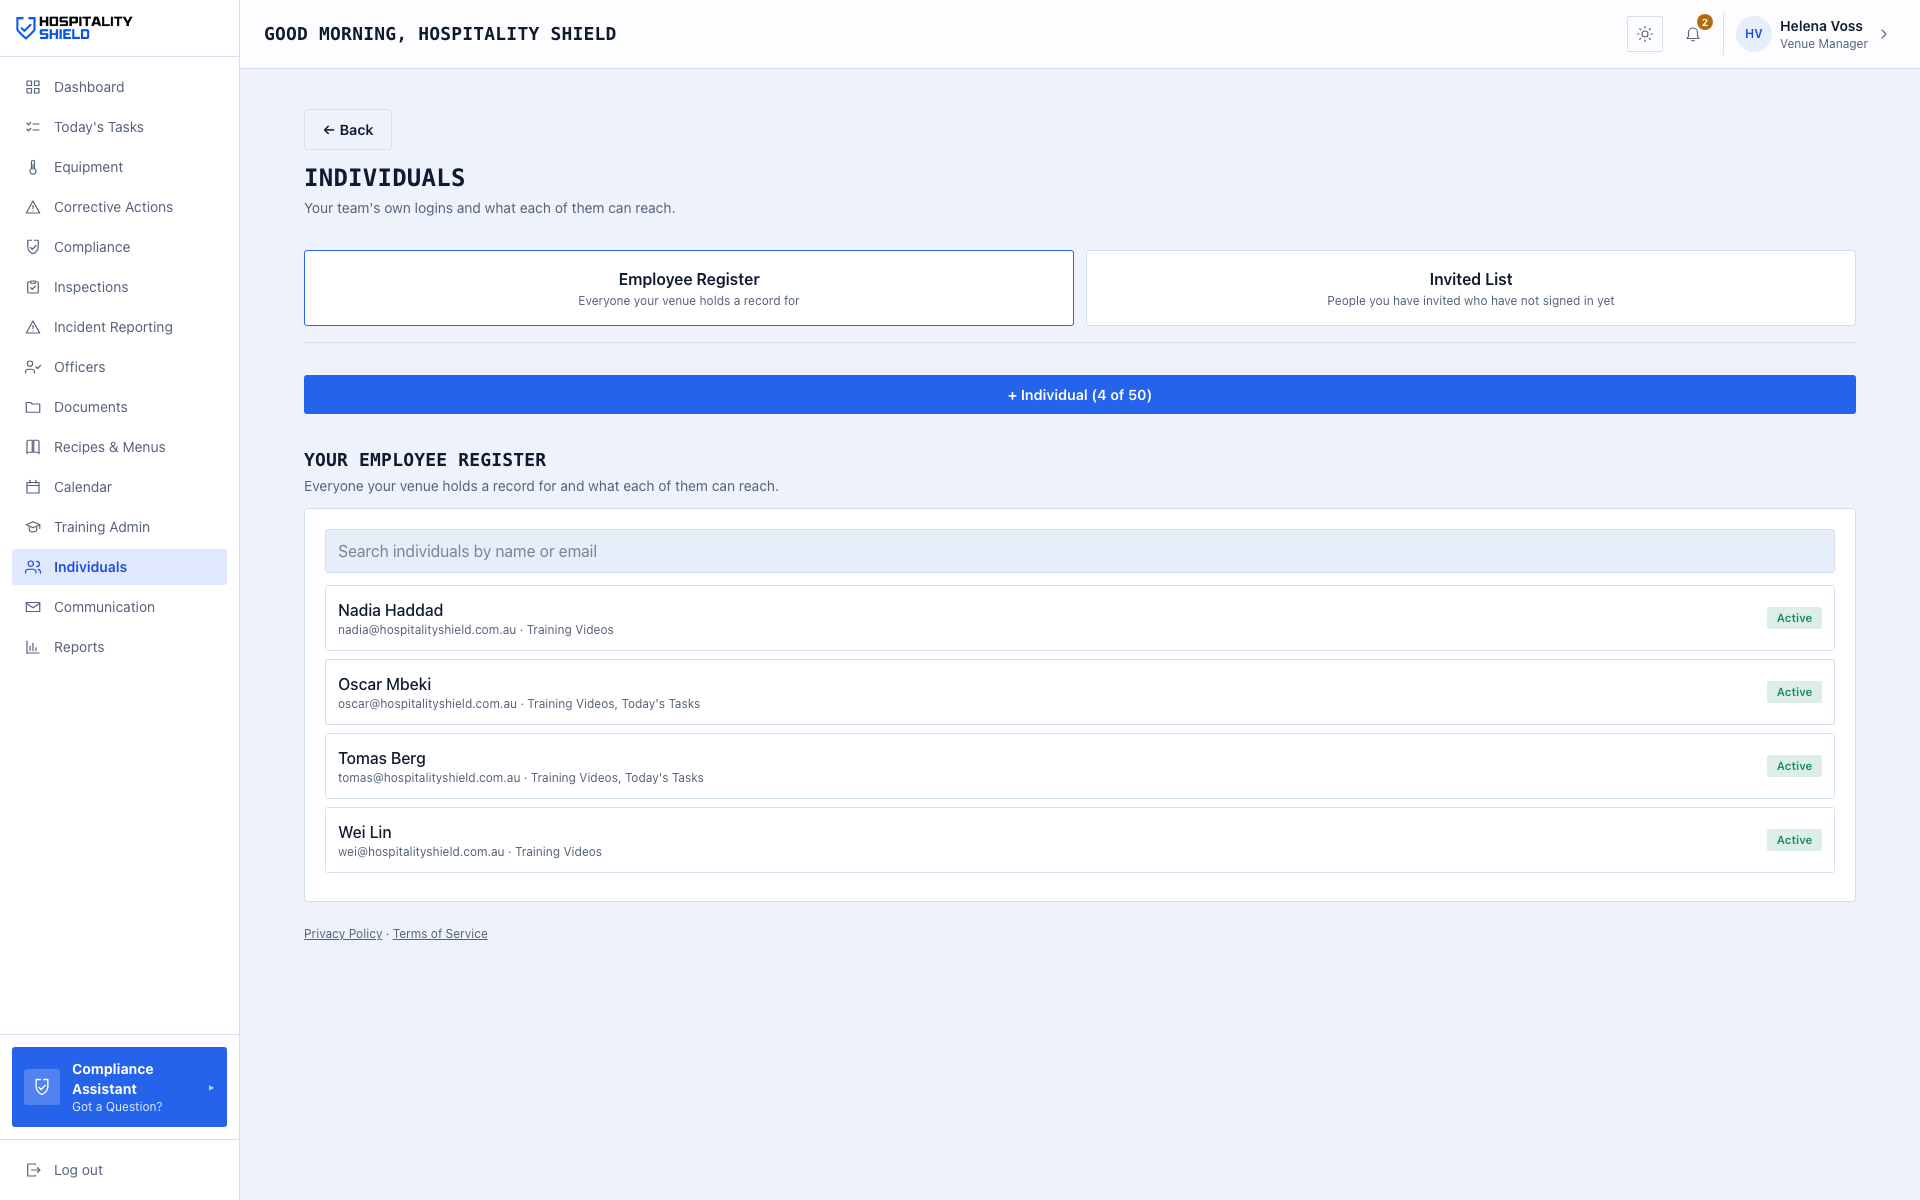Viewport: 1920px width, 1200px height.
Task: Click the Calendar icon in sidebar
Action: [x=33, y=487]
